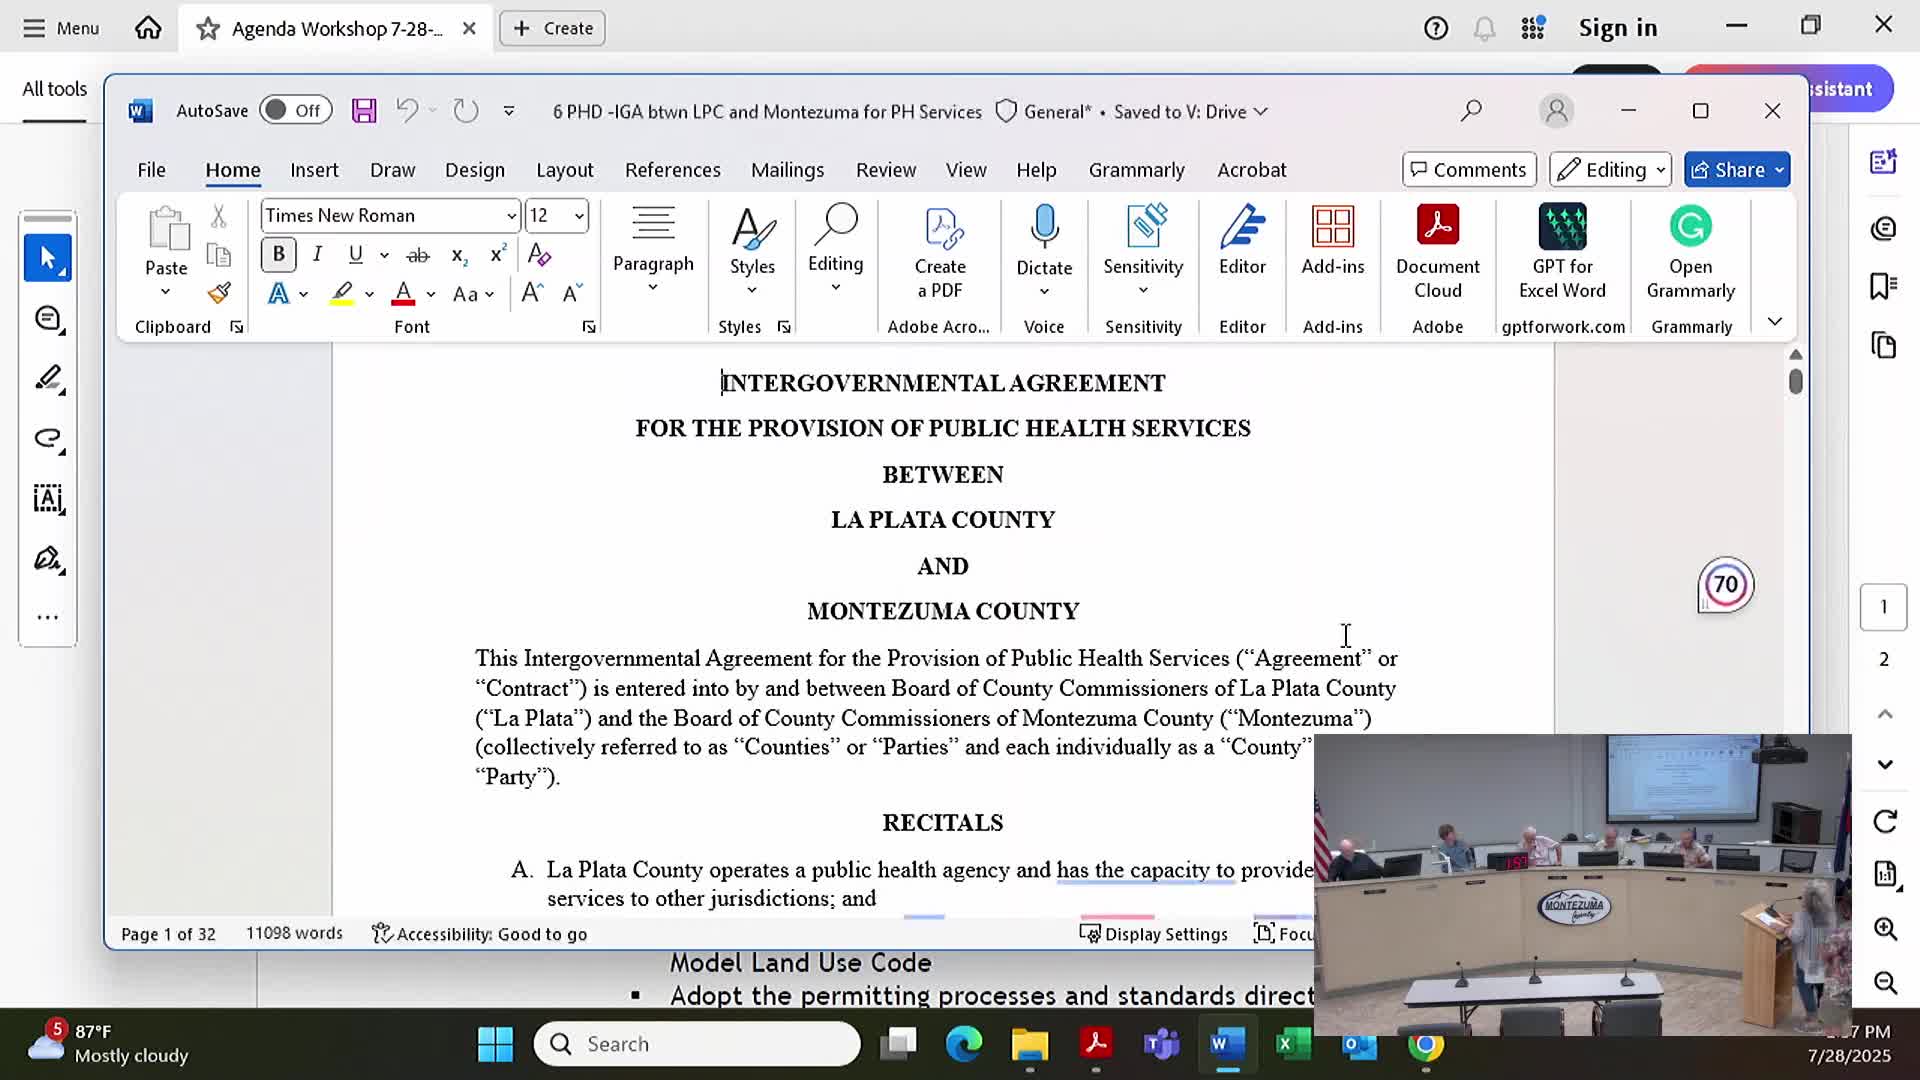Expand the font size 12 dropdown

(578, 216)
